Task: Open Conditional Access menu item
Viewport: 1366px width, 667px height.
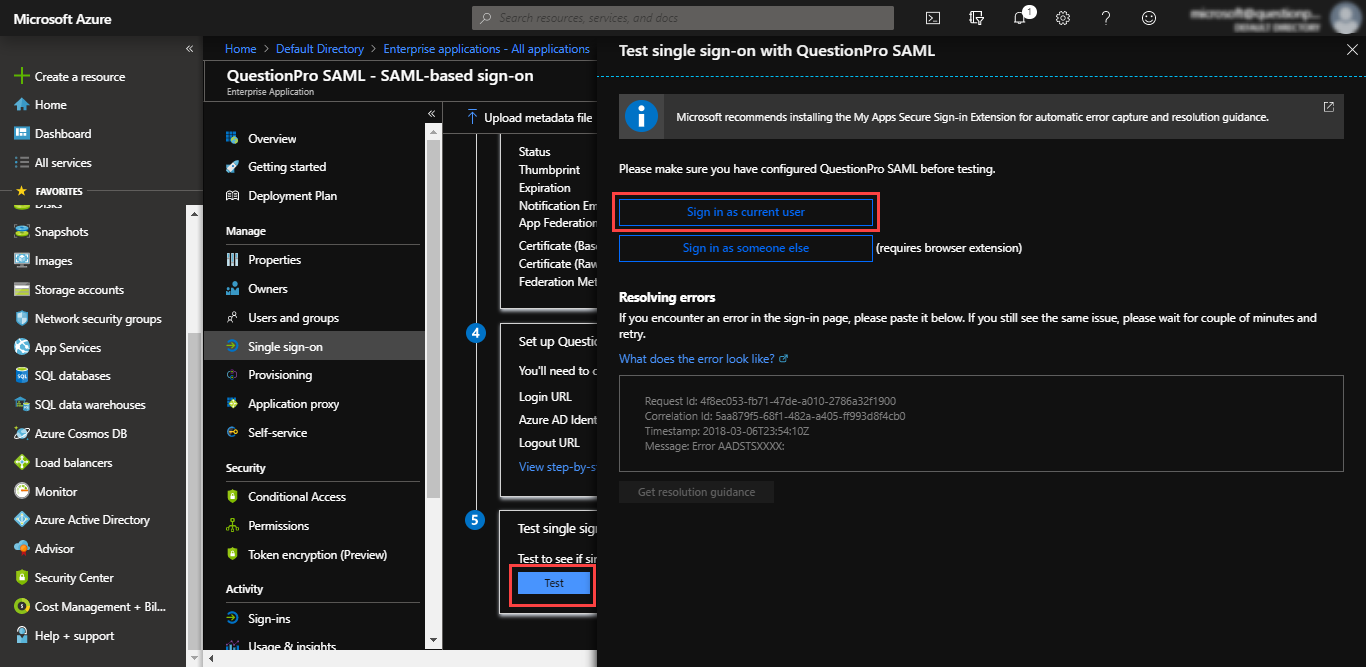Action: [x=296, y=497]
